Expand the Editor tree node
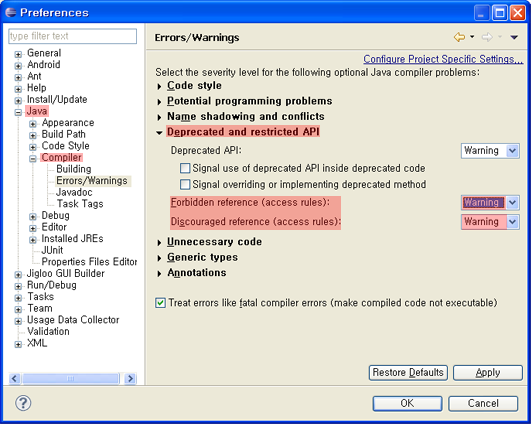Viewport: 531px width, 424px height. pos(33,228)
